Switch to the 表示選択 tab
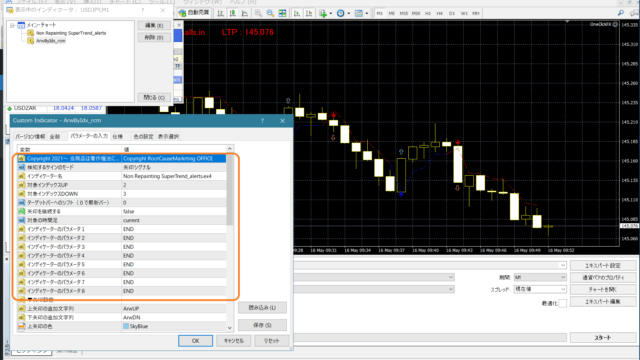The width and height of the screenshot is (640, 360). coord(169,136)
